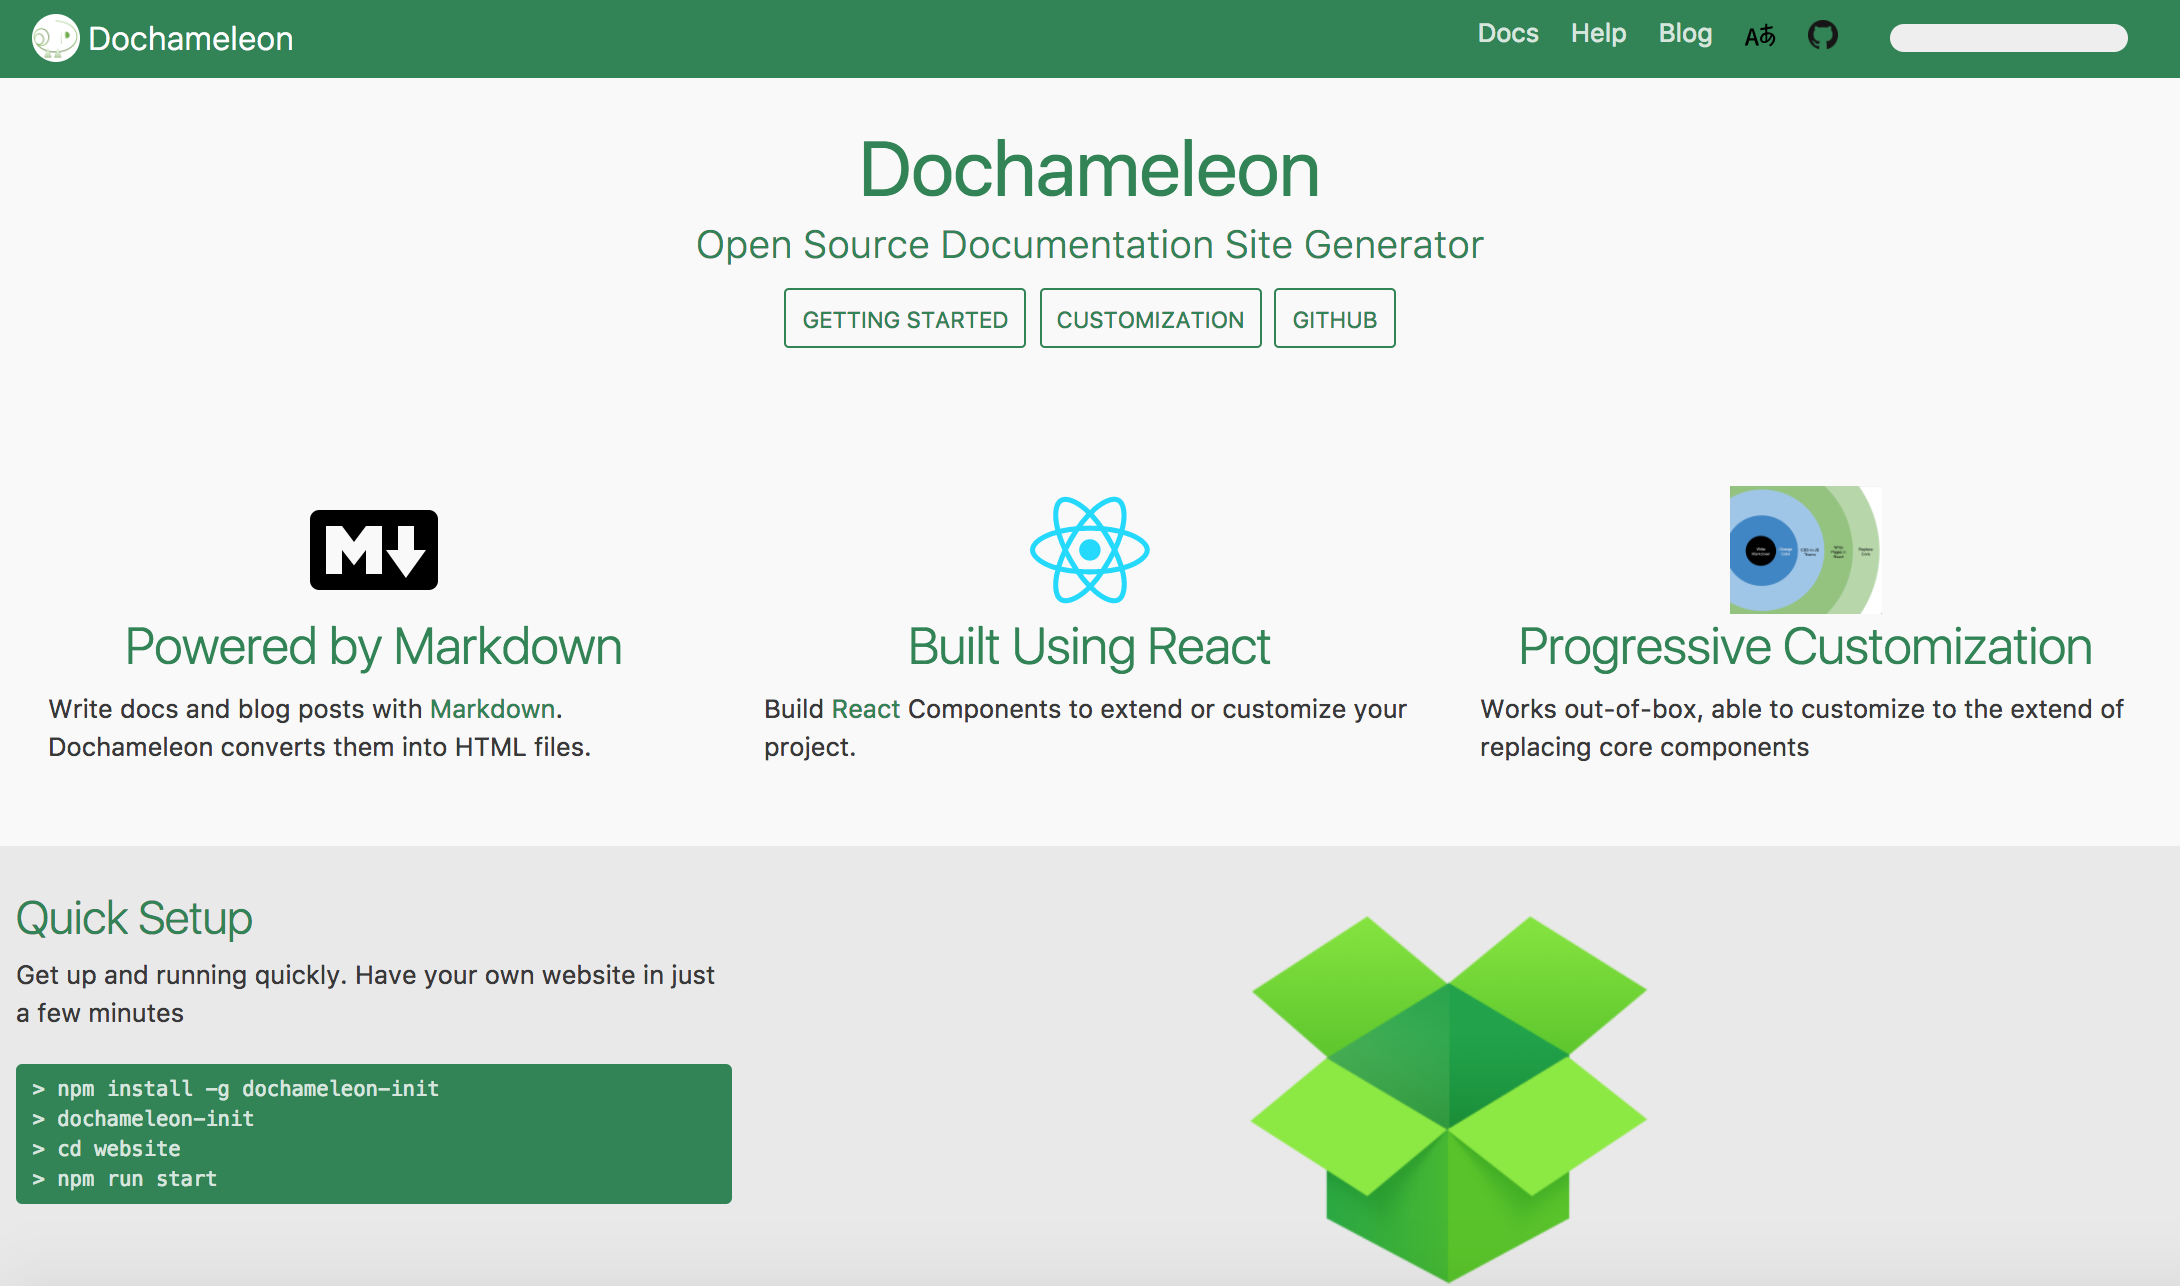Click the chameleon face inside the navbar circle
Screen dimensions: 2180x1286
tap(54, 37)
